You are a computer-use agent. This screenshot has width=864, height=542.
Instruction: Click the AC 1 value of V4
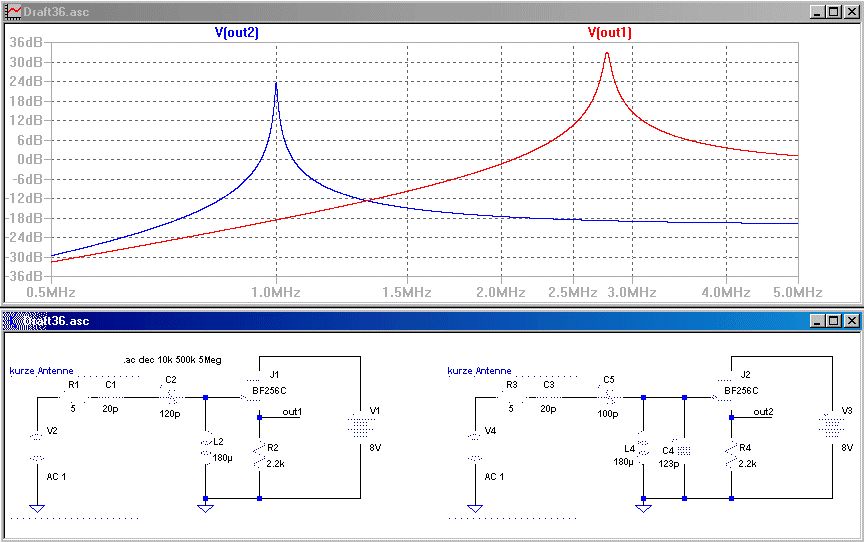[494, 476]
